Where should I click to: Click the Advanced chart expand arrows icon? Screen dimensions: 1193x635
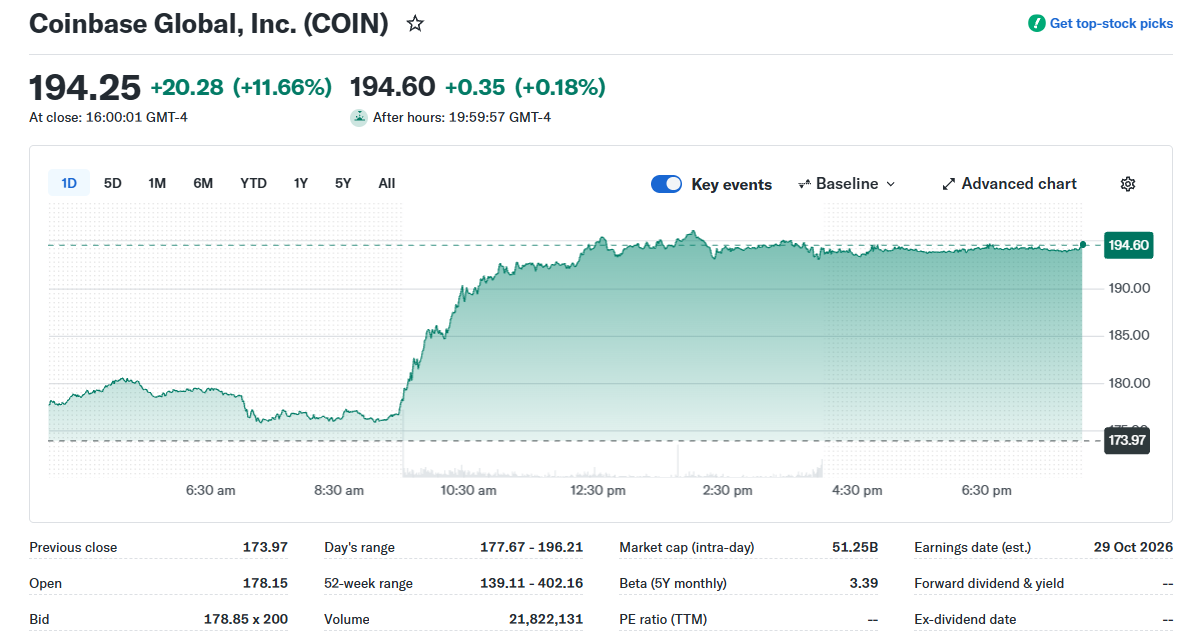(x=948, y=184)
